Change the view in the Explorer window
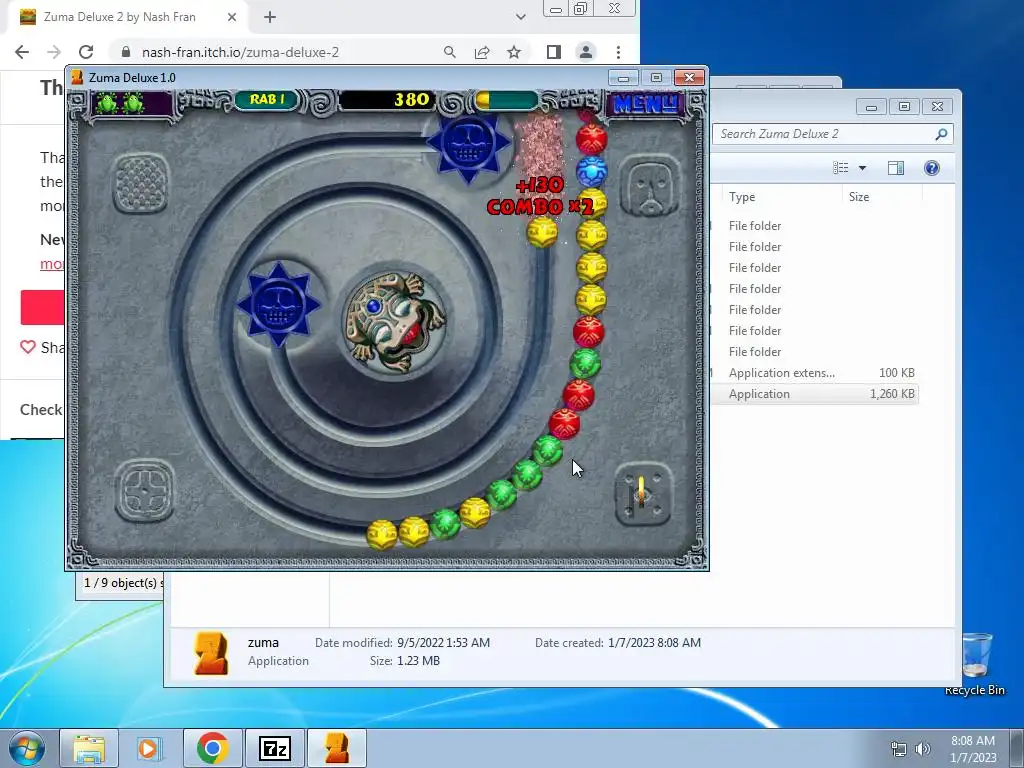 (840, 168)
